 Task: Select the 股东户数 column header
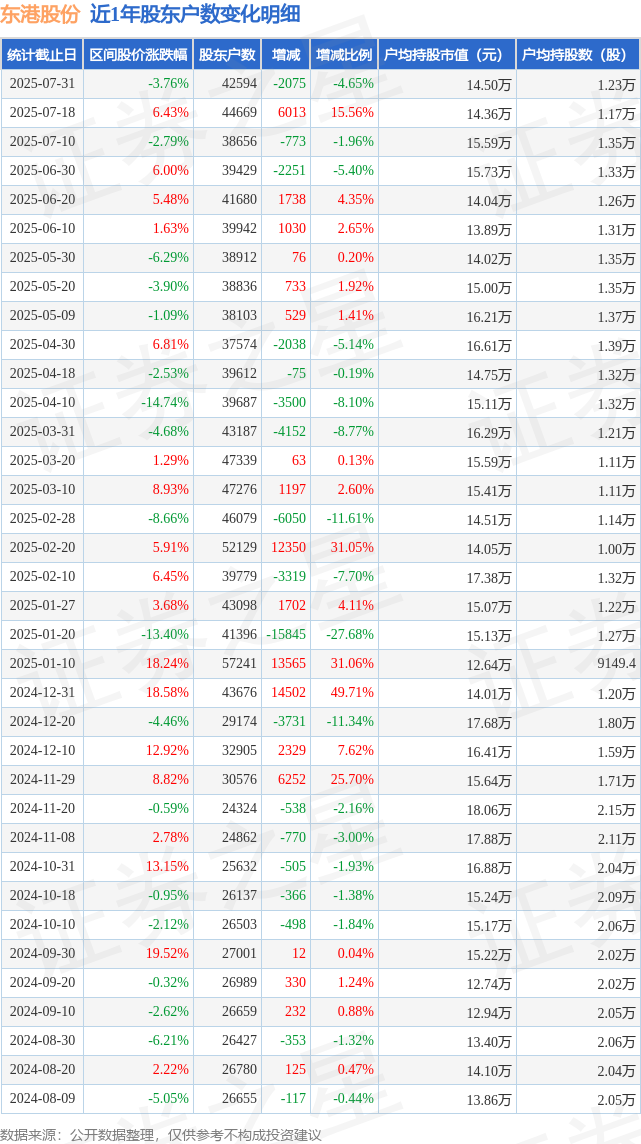click(228, 55)
